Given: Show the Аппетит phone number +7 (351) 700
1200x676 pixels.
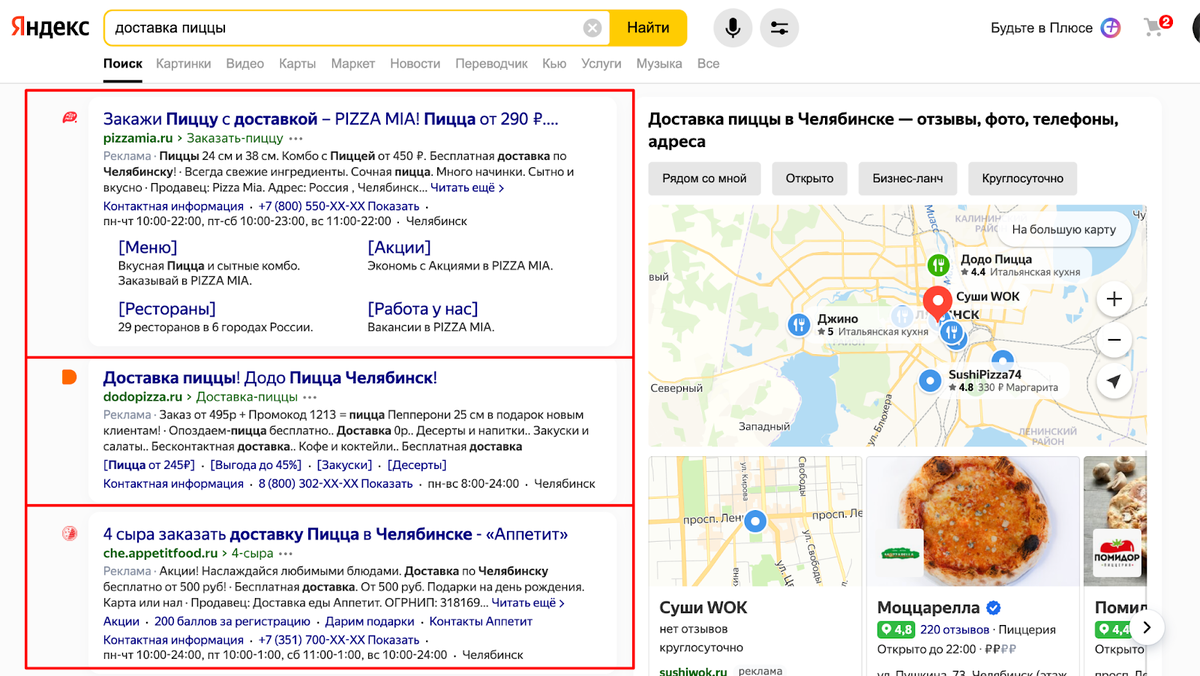Looking at the screenshot, I should (x=338, y=640).
